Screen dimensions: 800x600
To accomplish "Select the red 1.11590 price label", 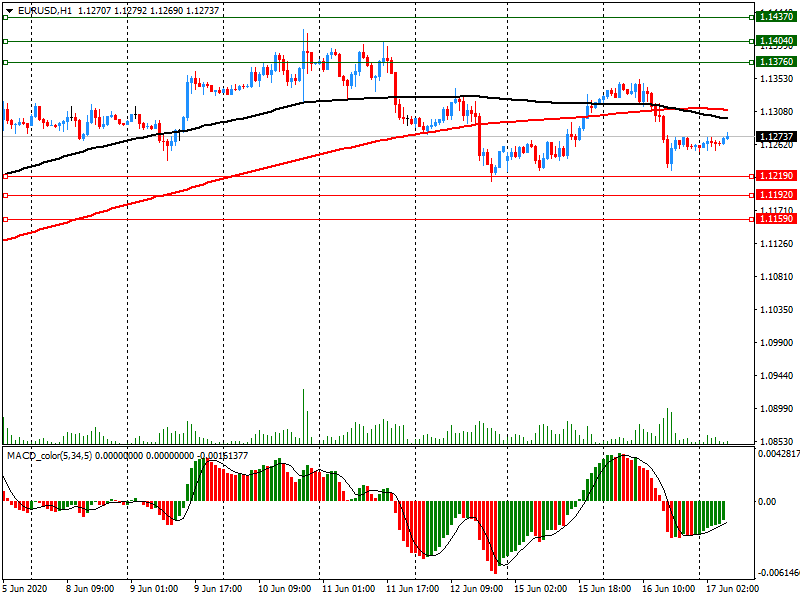I will [776, 218].
